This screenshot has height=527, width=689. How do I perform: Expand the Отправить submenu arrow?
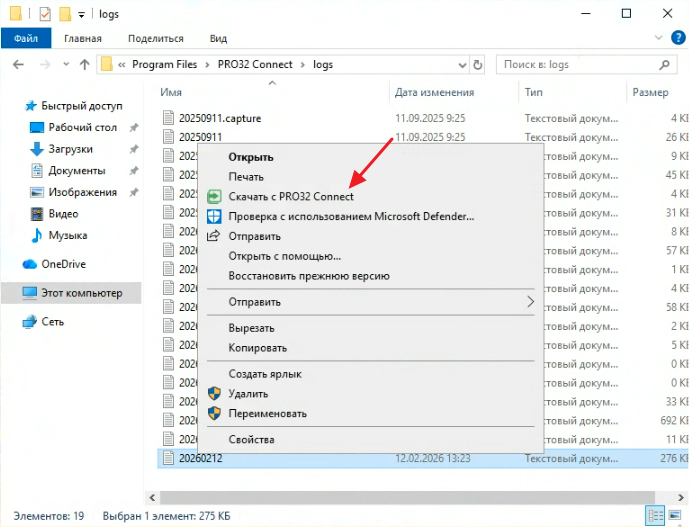530,302
